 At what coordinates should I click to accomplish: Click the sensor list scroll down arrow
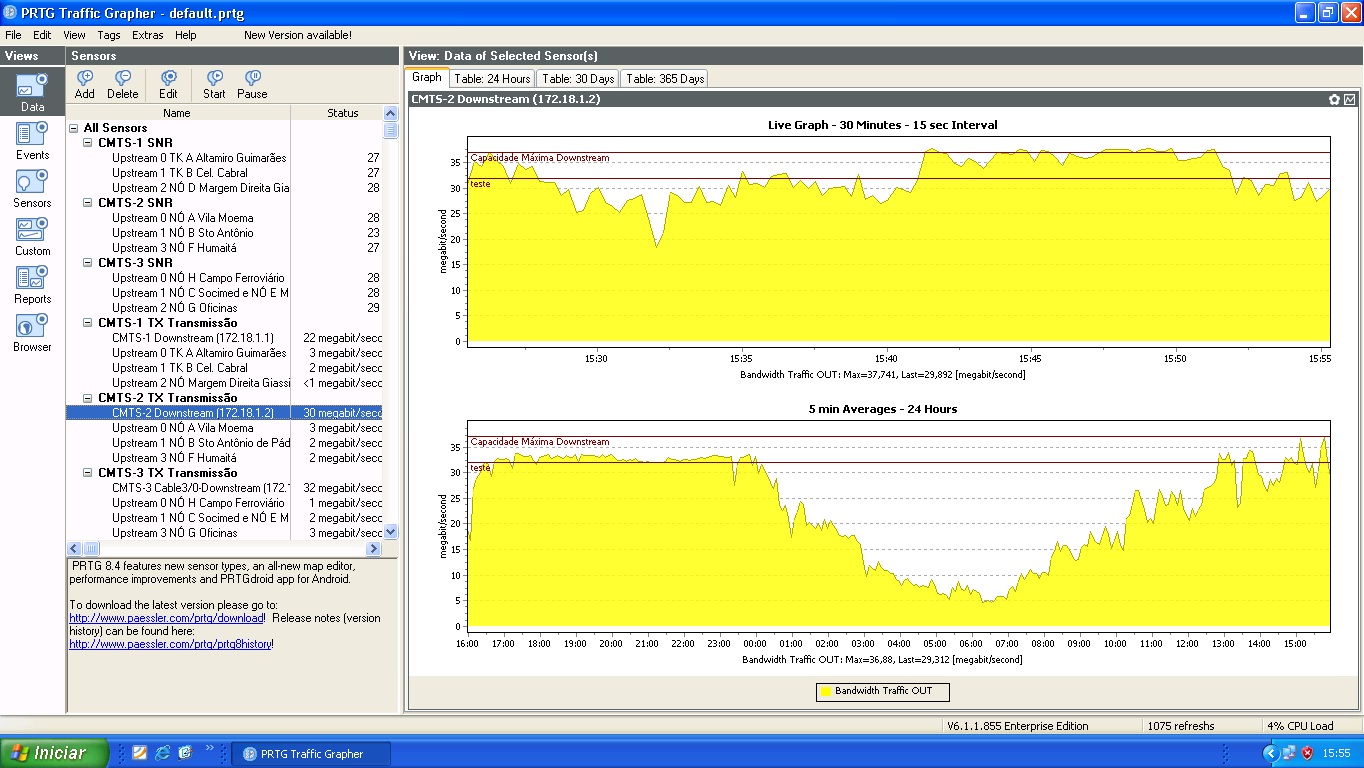391,532
